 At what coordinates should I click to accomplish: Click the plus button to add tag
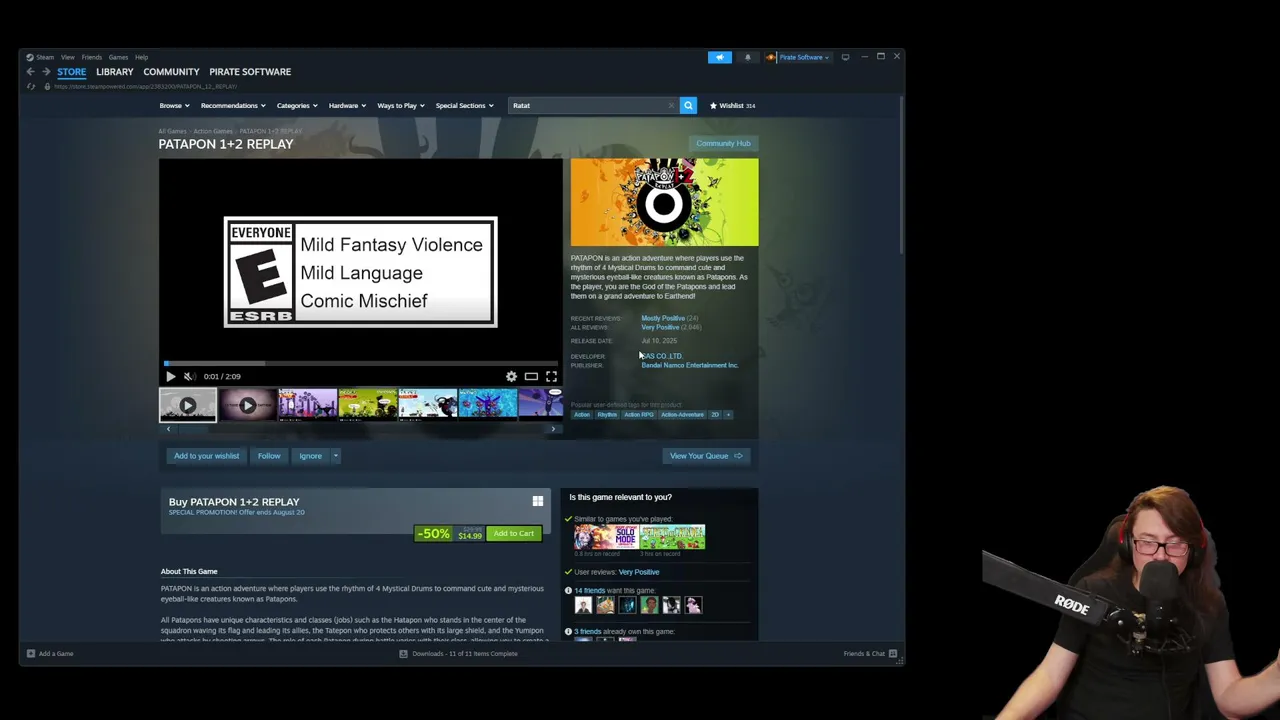728,415
